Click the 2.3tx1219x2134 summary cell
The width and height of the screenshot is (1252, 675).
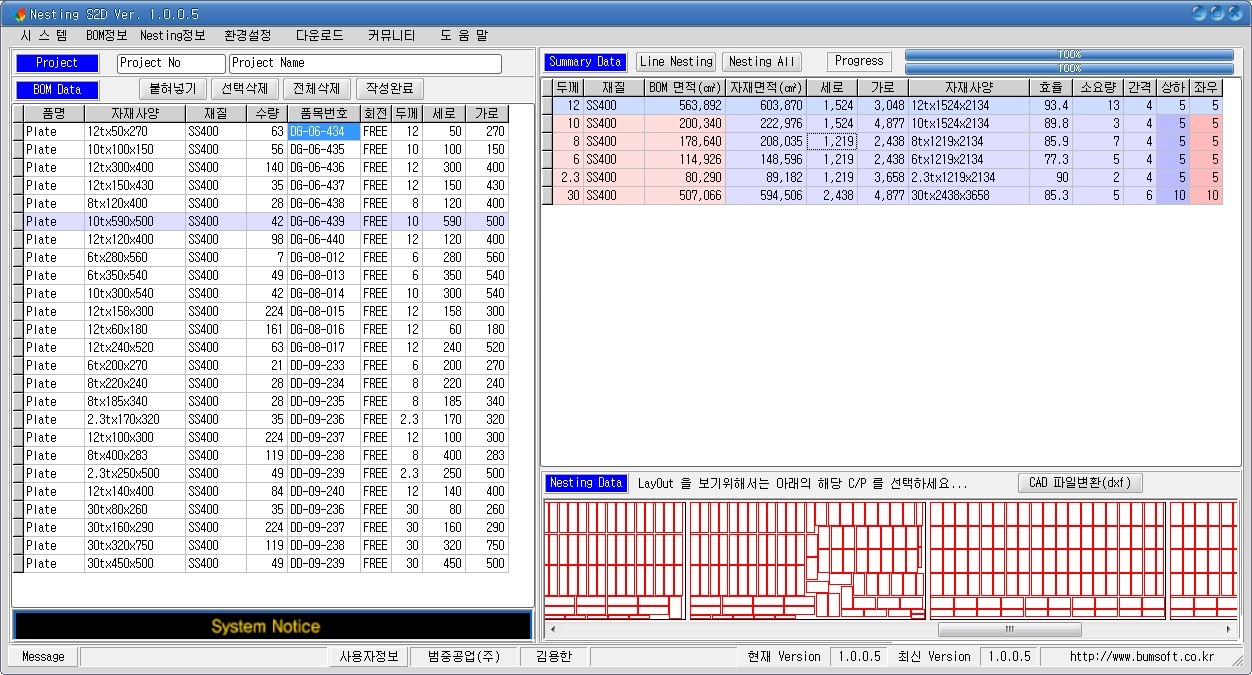pos(969,177)
